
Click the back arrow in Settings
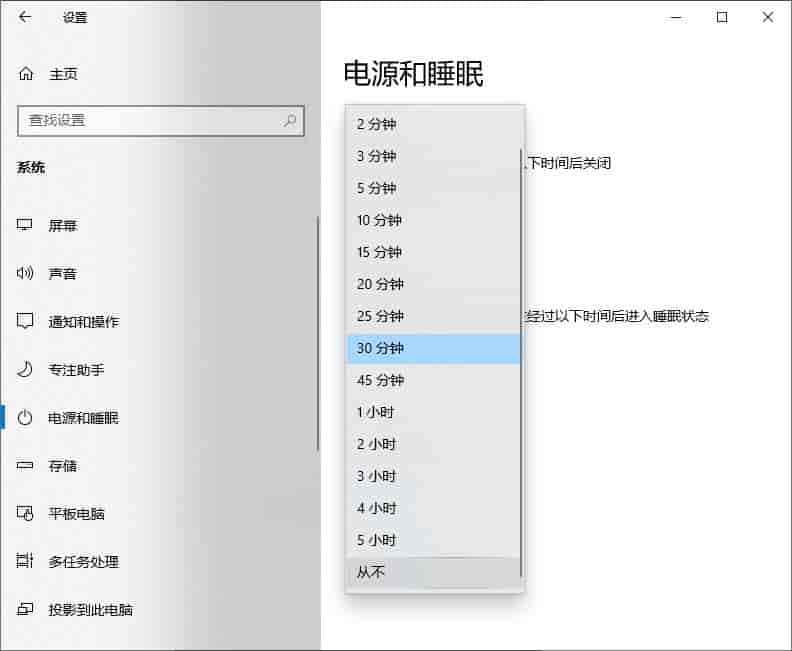pos(24,17)
